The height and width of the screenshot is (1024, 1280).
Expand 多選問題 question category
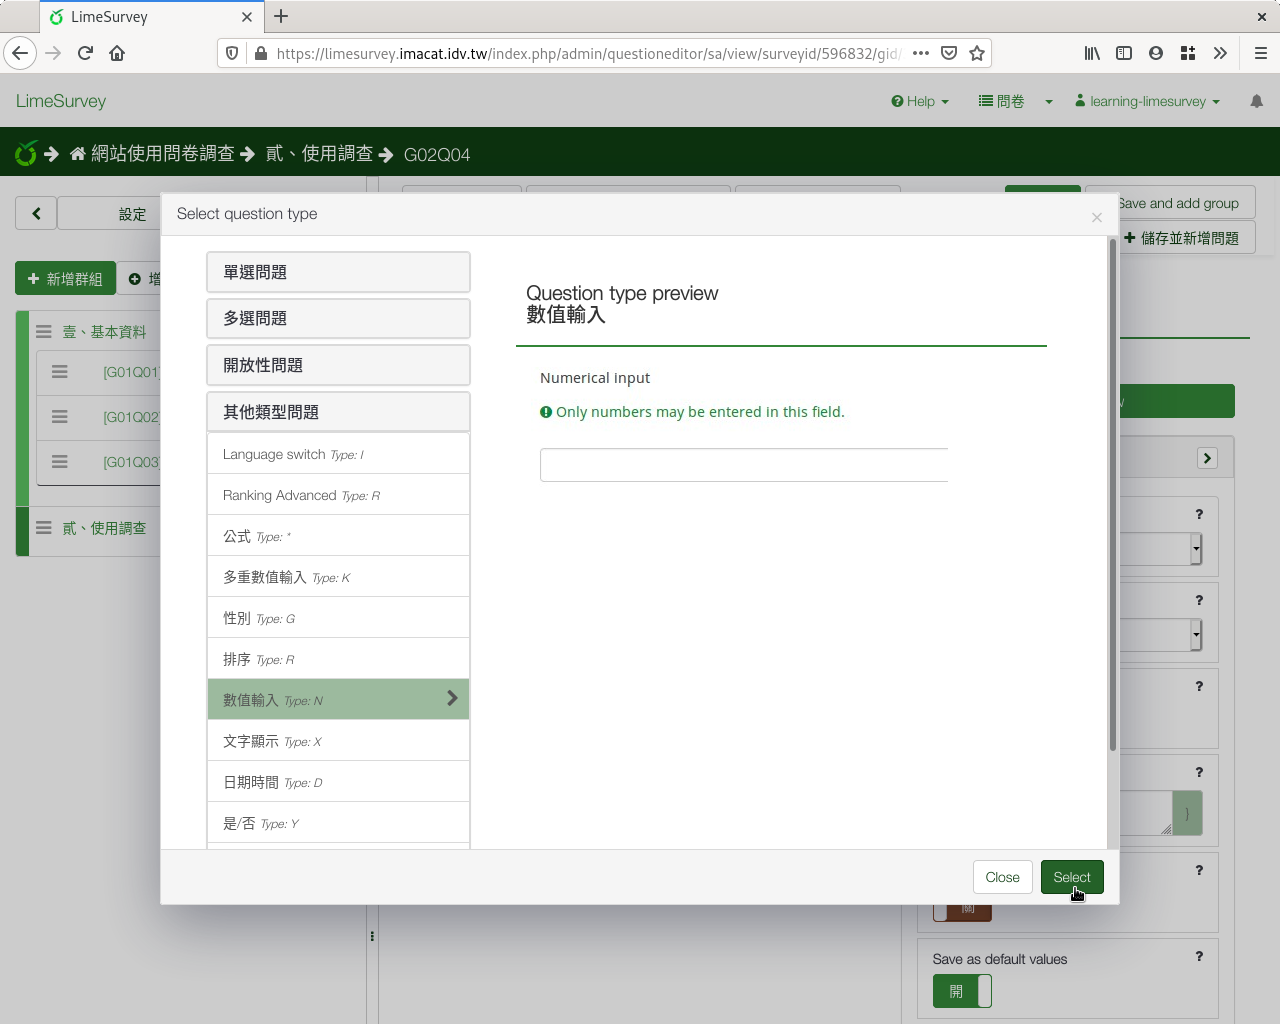click(338, 318)
